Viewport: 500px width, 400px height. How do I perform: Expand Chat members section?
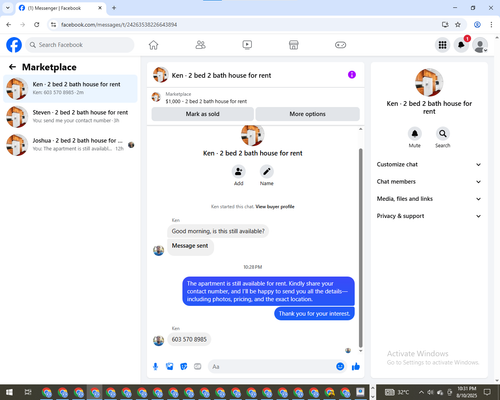point(429,182)
